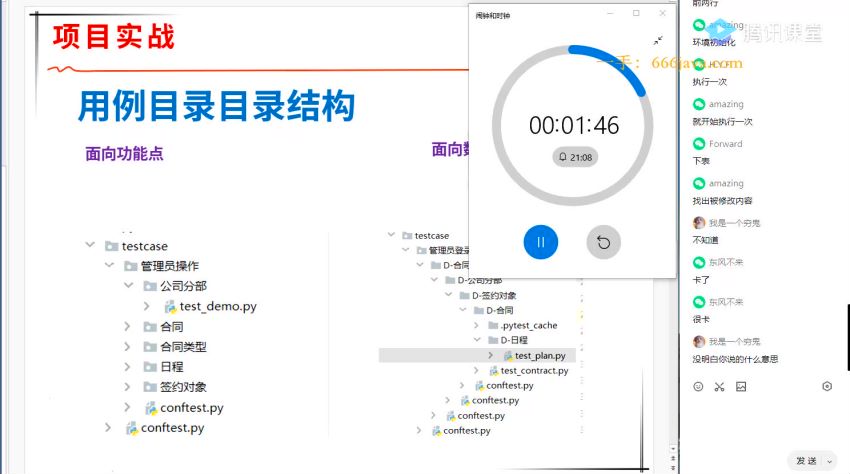This screenshot has height=474, width=850.
Task: Expand the 合同类型 folder in left tree
Action: click(127, 347)
